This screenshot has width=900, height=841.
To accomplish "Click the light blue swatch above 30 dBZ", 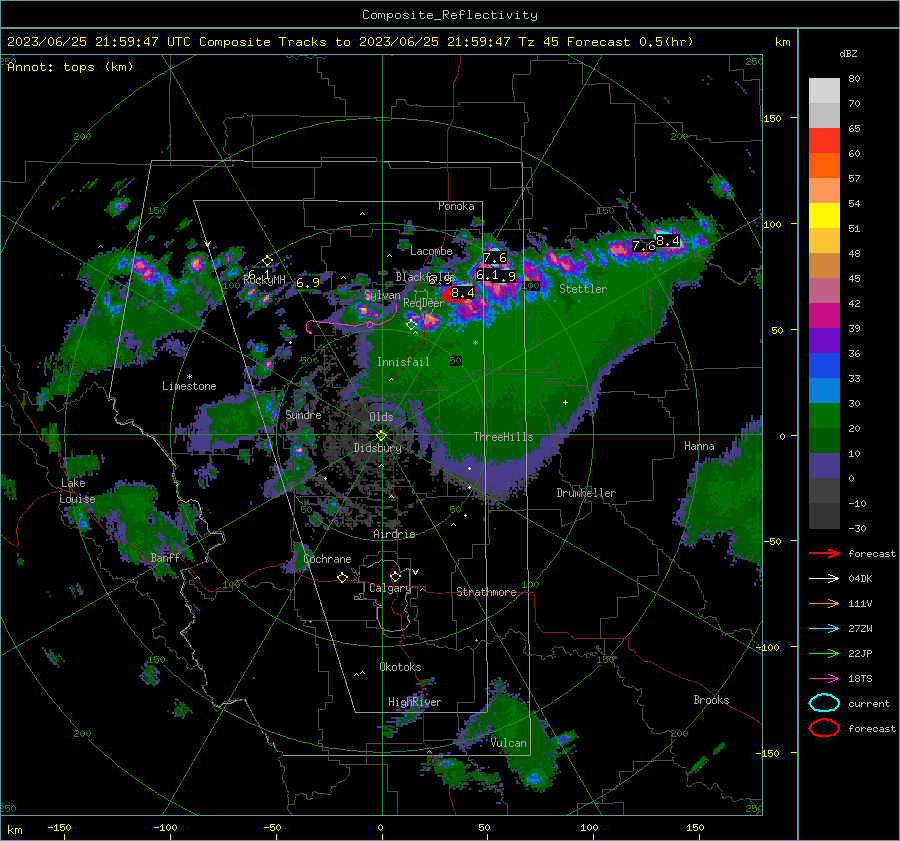I will [x=824, y=390].
